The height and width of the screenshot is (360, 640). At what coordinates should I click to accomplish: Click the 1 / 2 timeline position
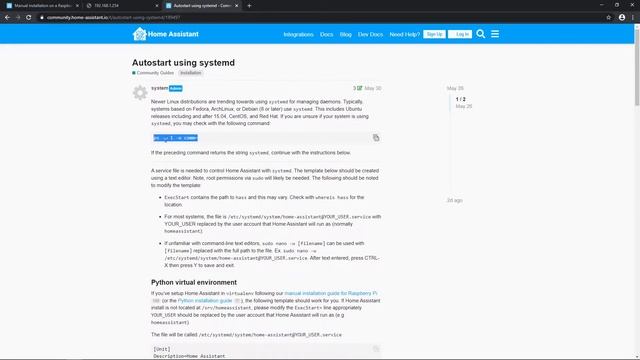(x=460, y=99)
